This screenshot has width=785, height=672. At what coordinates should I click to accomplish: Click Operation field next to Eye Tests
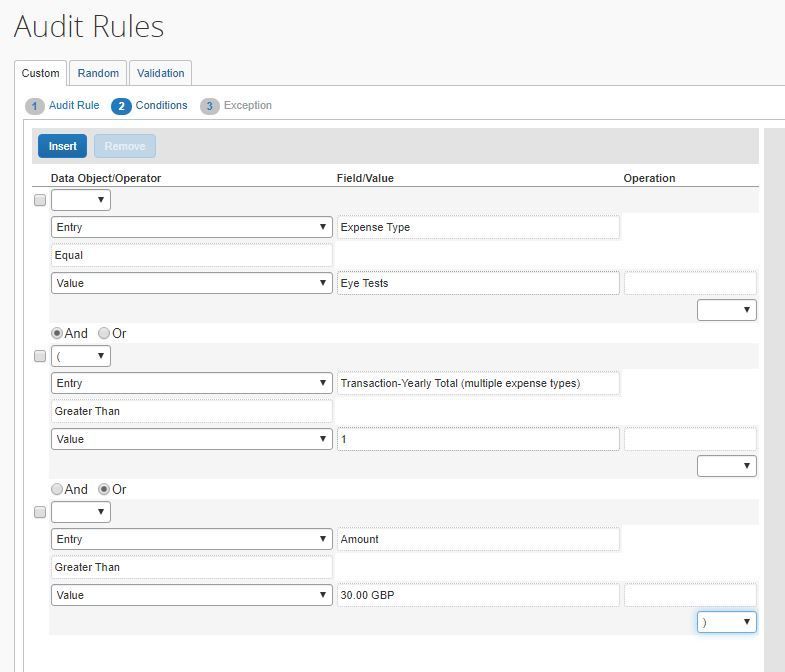pos(690,283)
